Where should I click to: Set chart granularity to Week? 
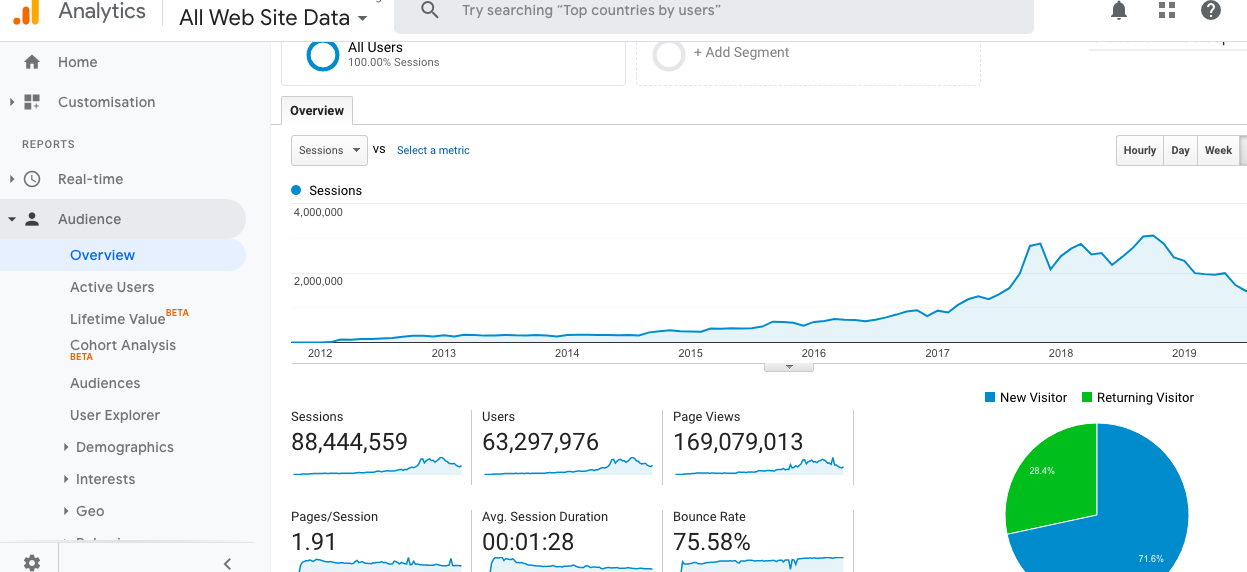1218,150
